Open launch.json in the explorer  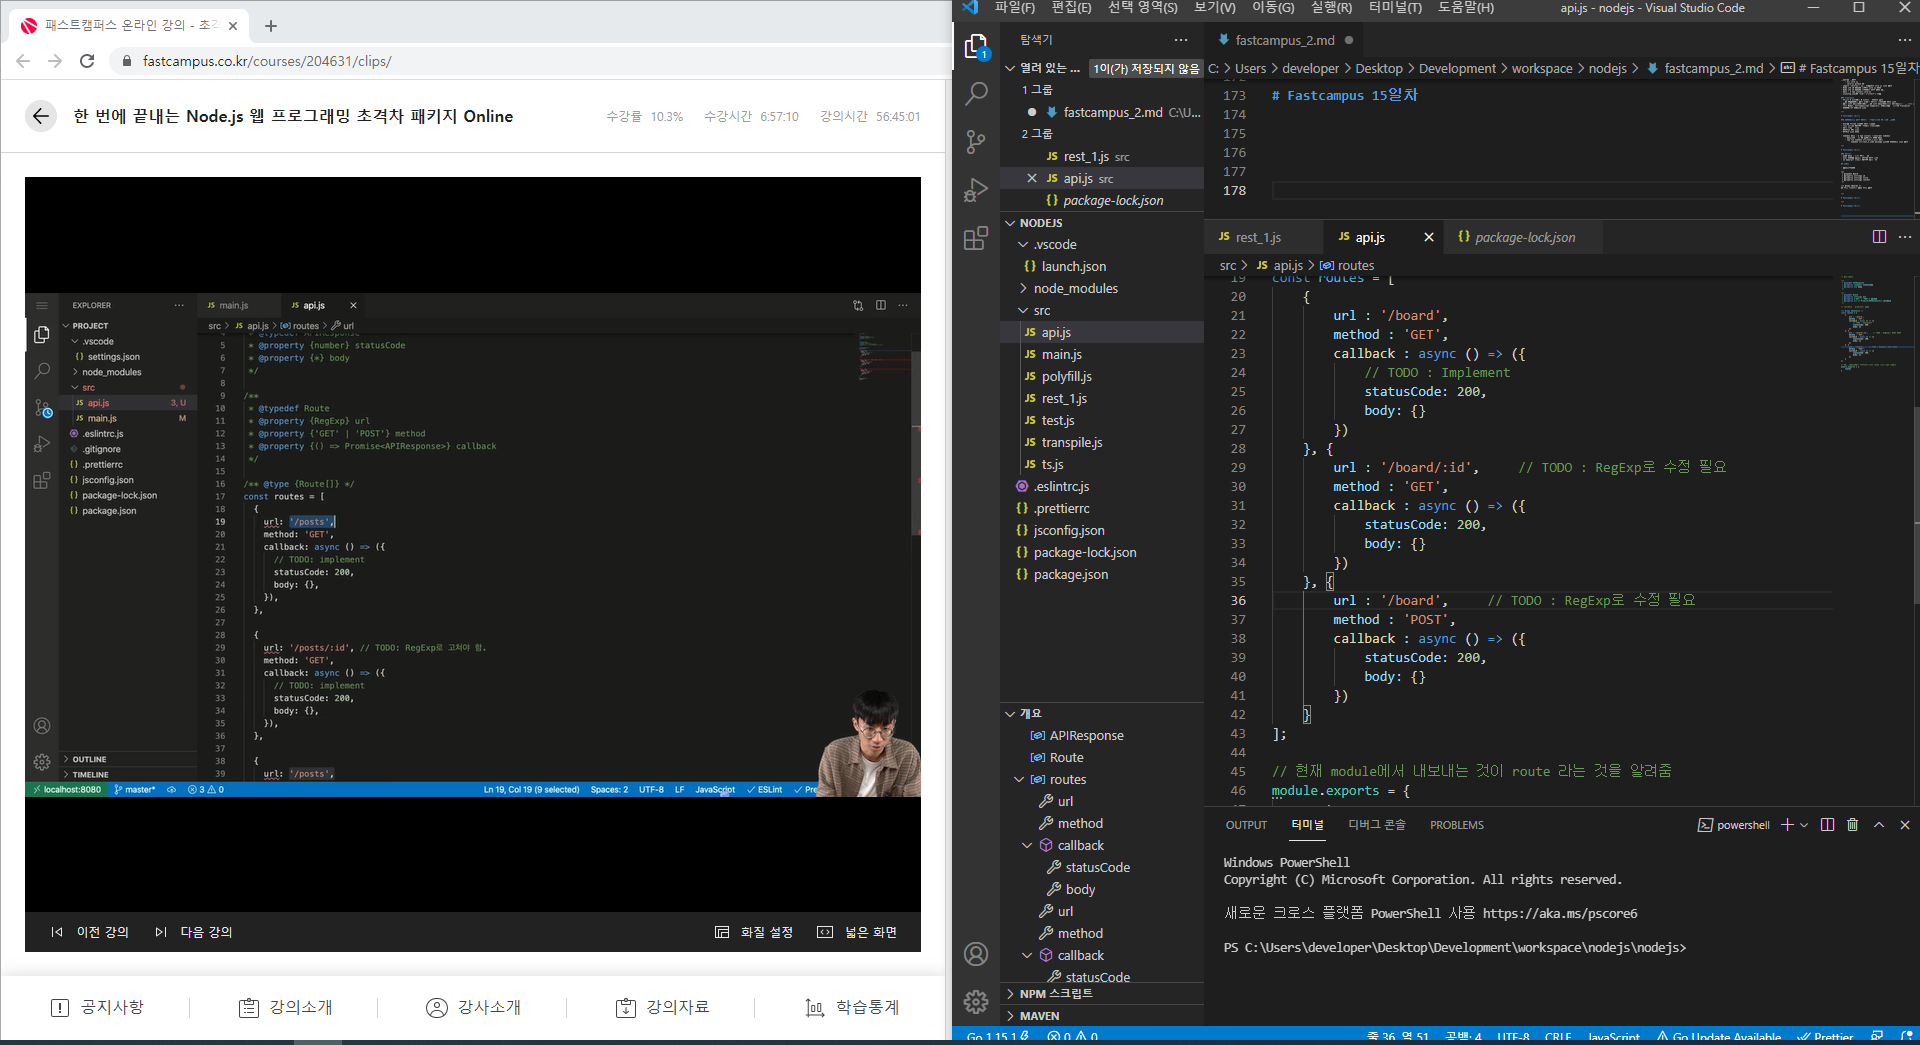coord(1102,266)
